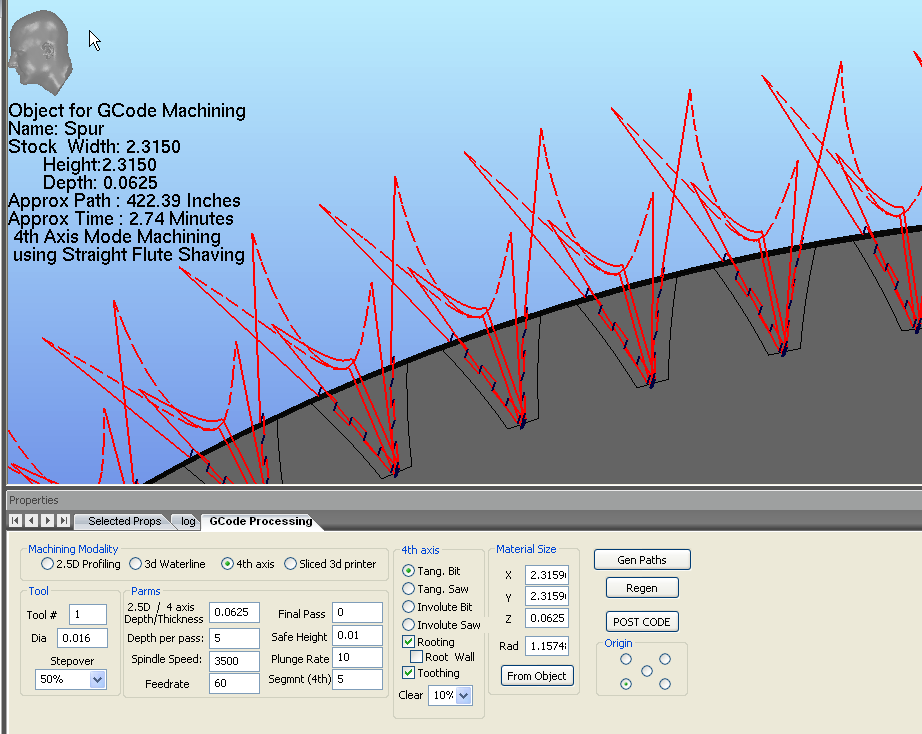
Task: Open the Stepover percentage dropdown
Action: [x=97, y=679]
